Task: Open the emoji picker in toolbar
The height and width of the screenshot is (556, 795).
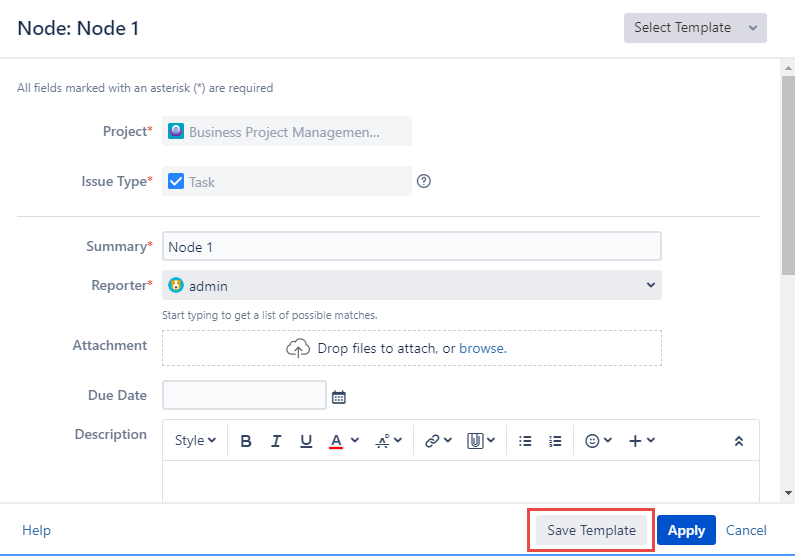Action: click(598, 441)
